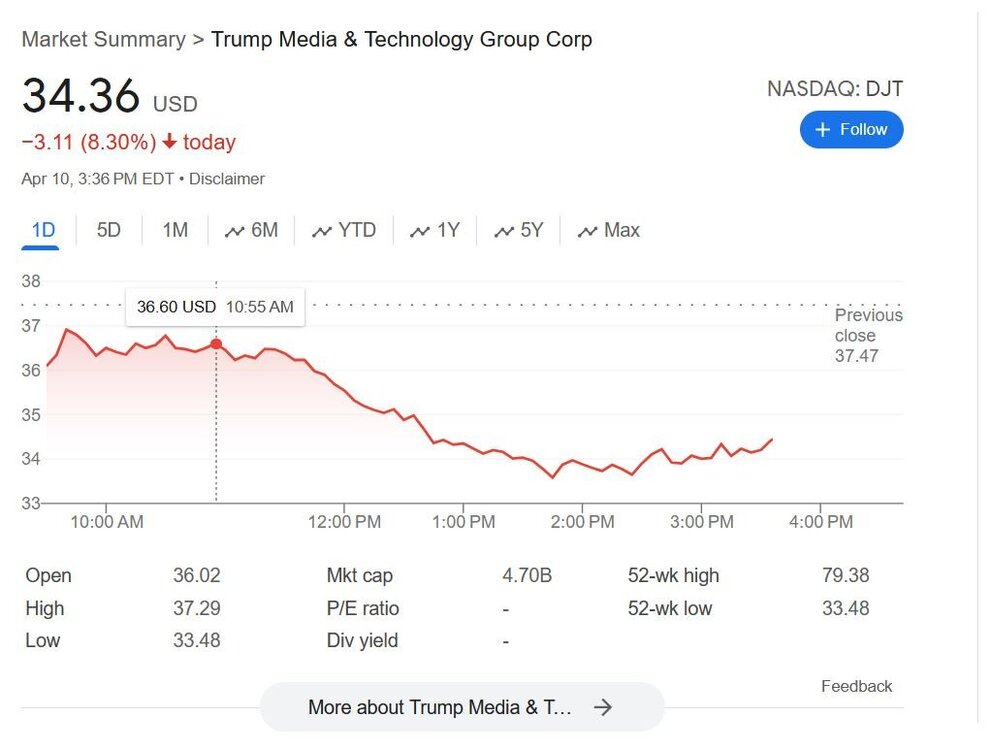The width and height of the screenshot is (991, 750).
Task: Click the Previous close 37.47 label
Action: coord(868,335)
